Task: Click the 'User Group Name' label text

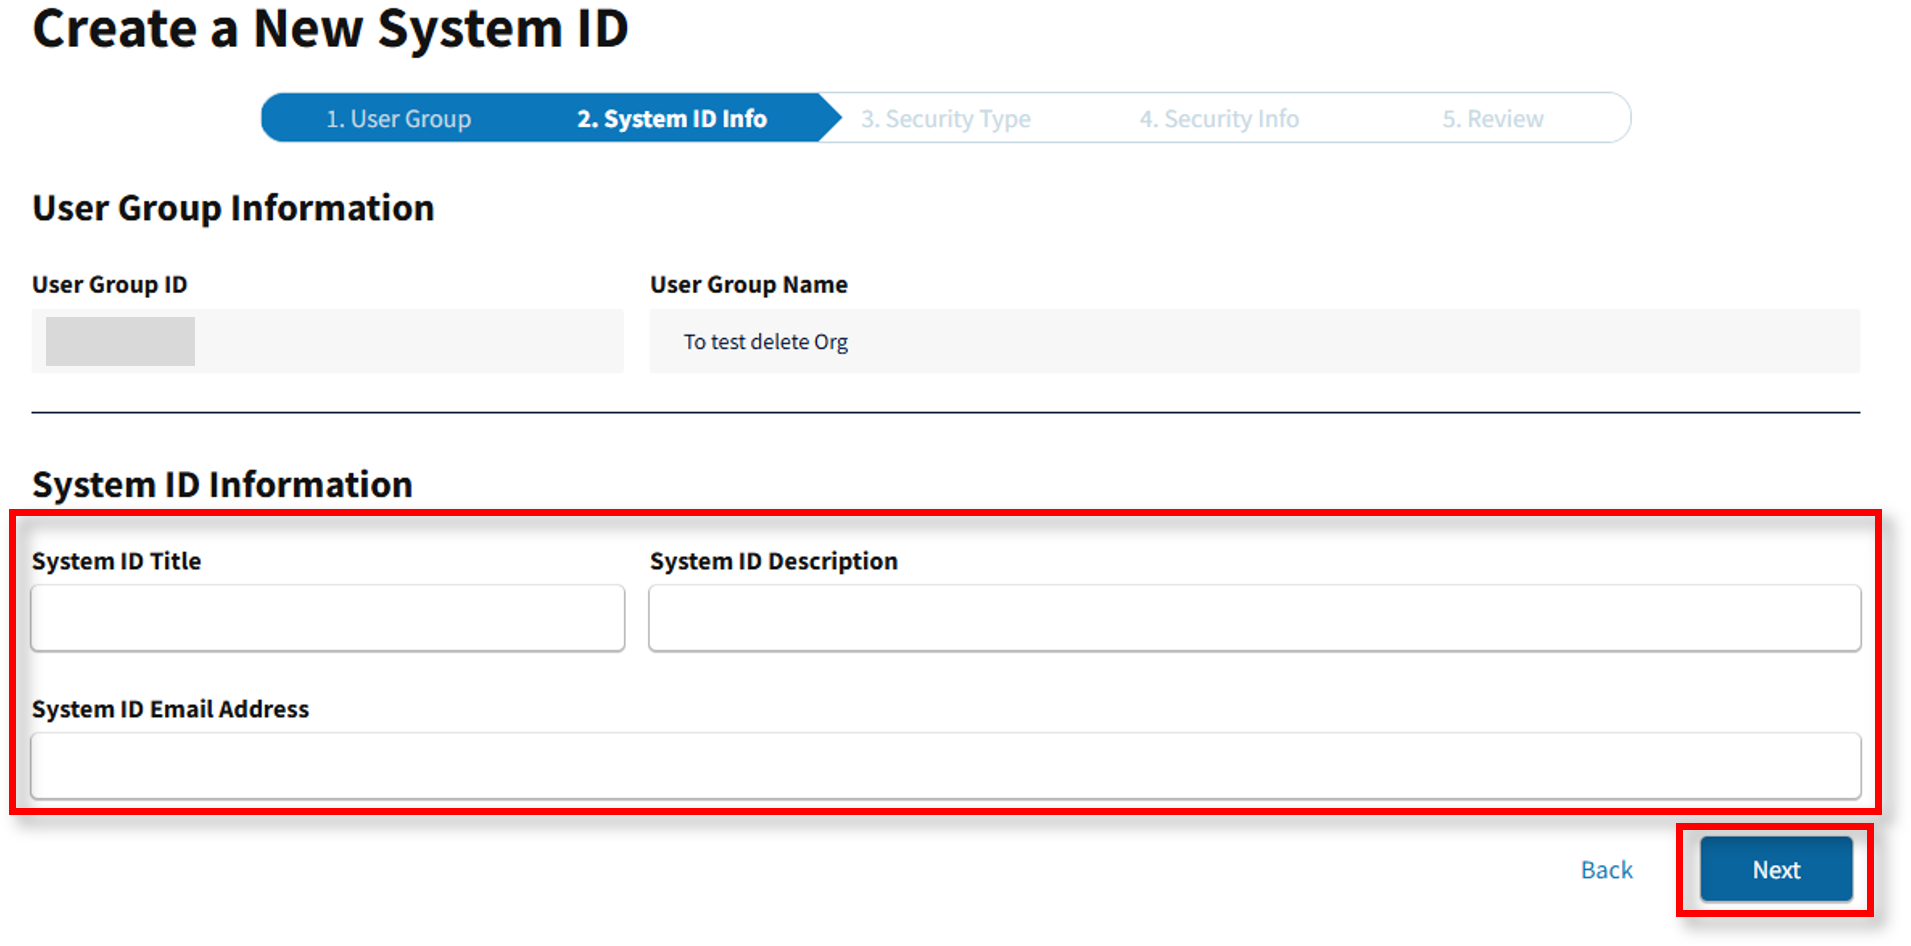Action: [x=748, y=285]
